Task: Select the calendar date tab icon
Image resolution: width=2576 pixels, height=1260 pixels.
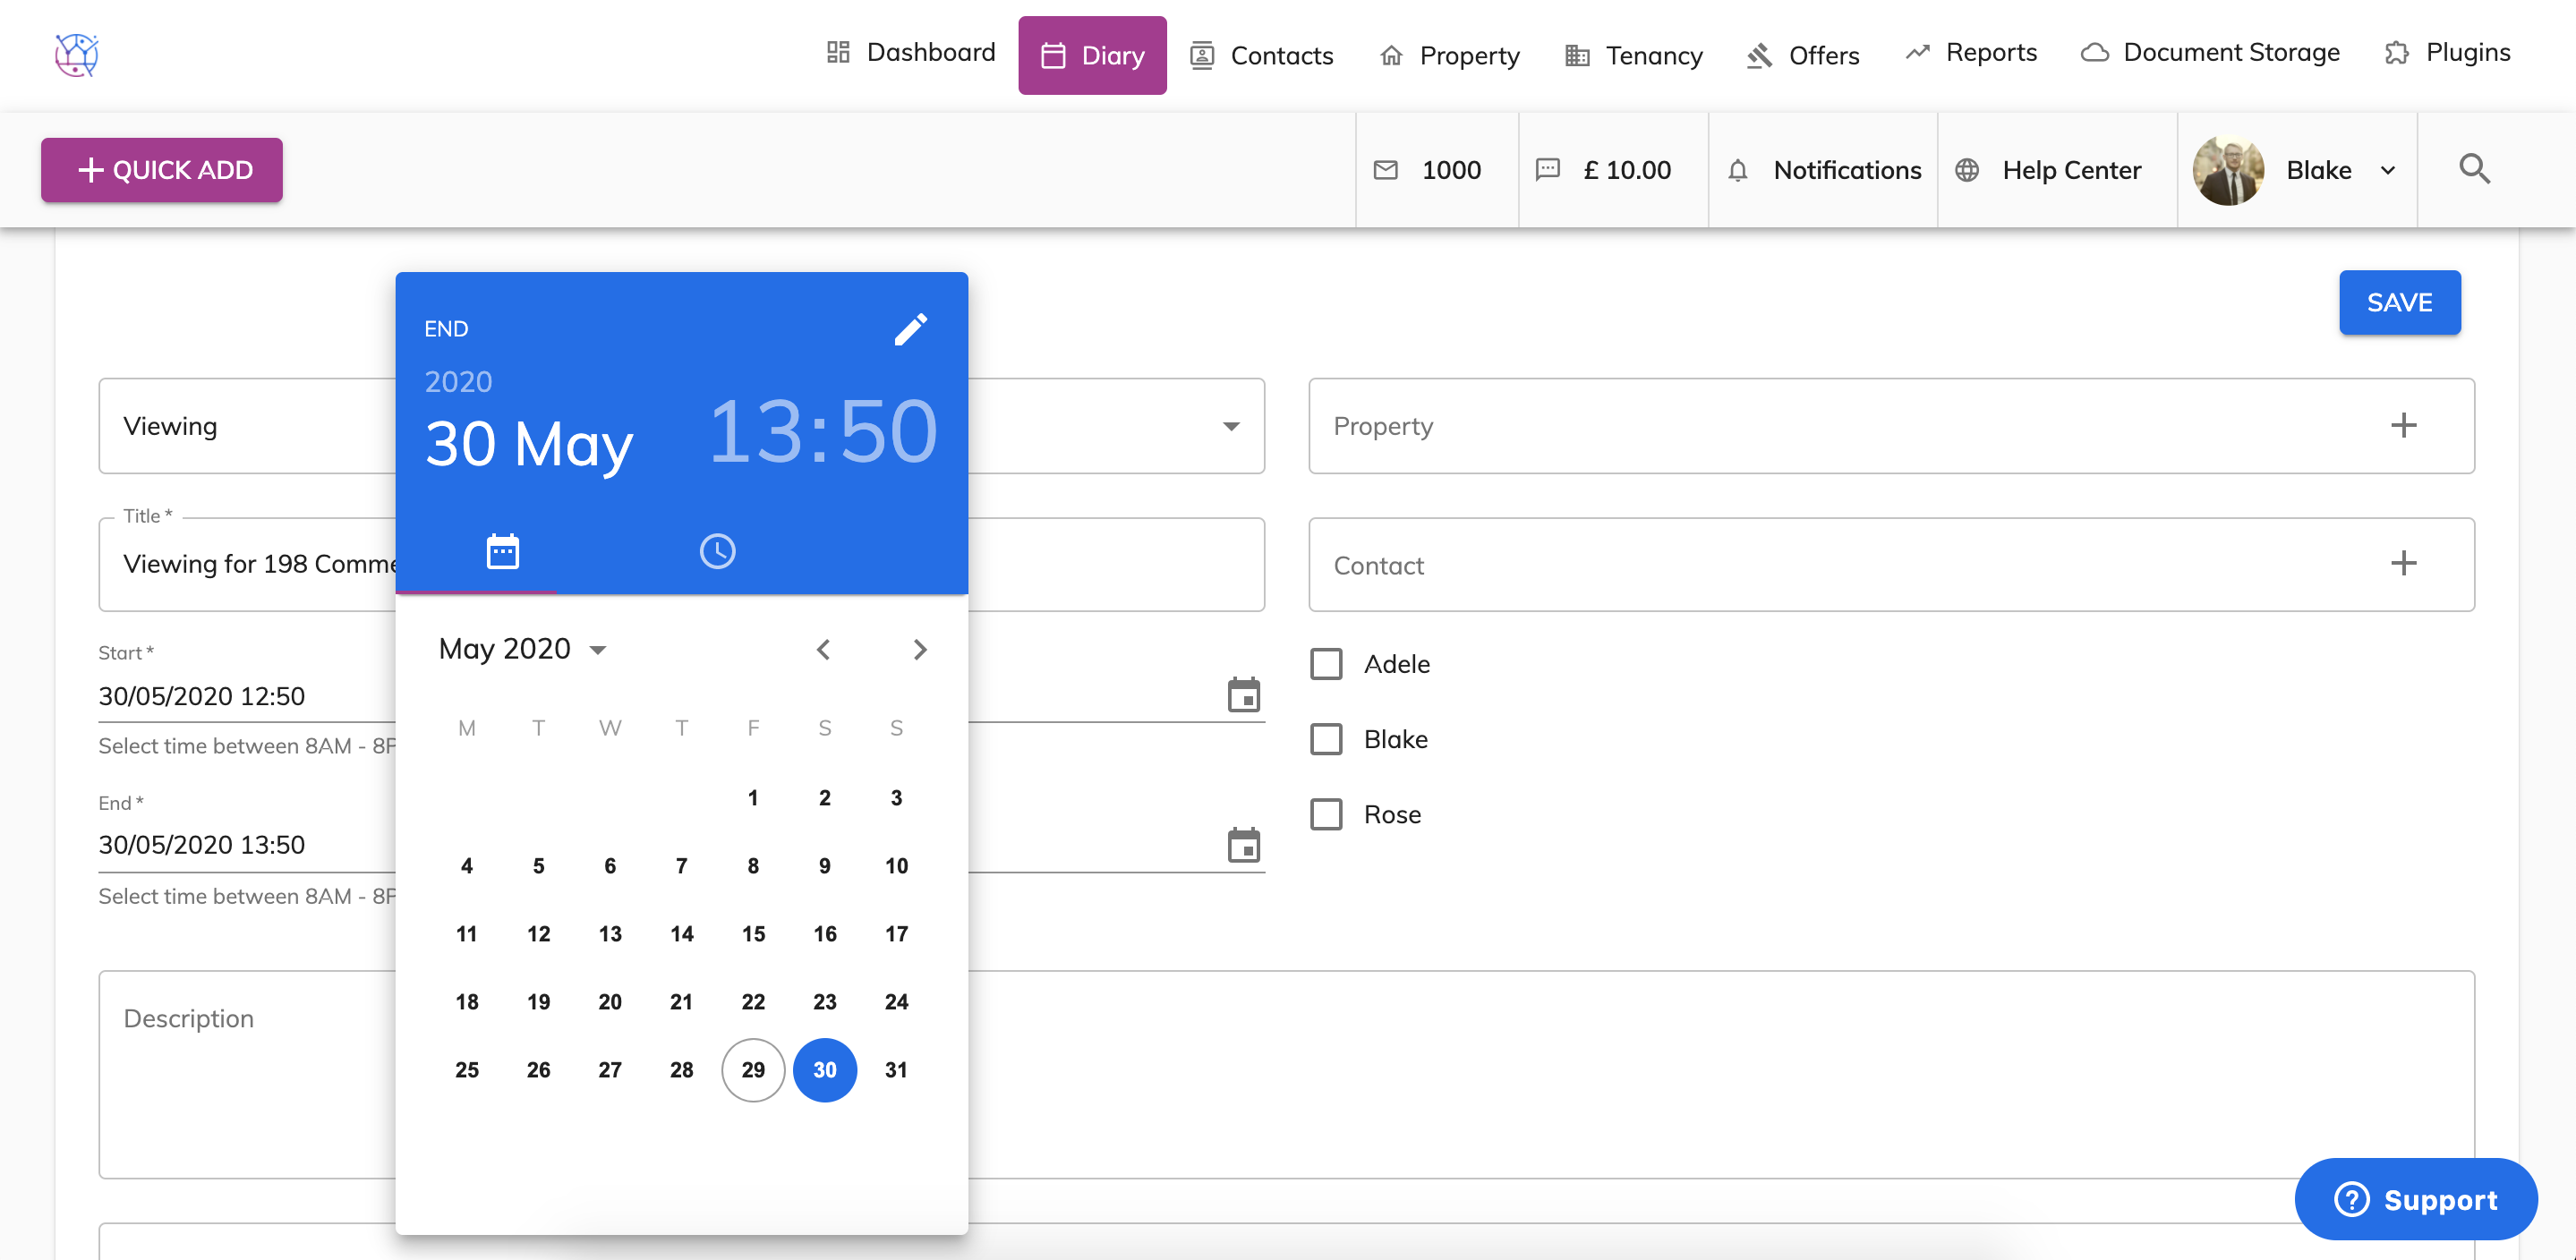Action: [502, 551]
